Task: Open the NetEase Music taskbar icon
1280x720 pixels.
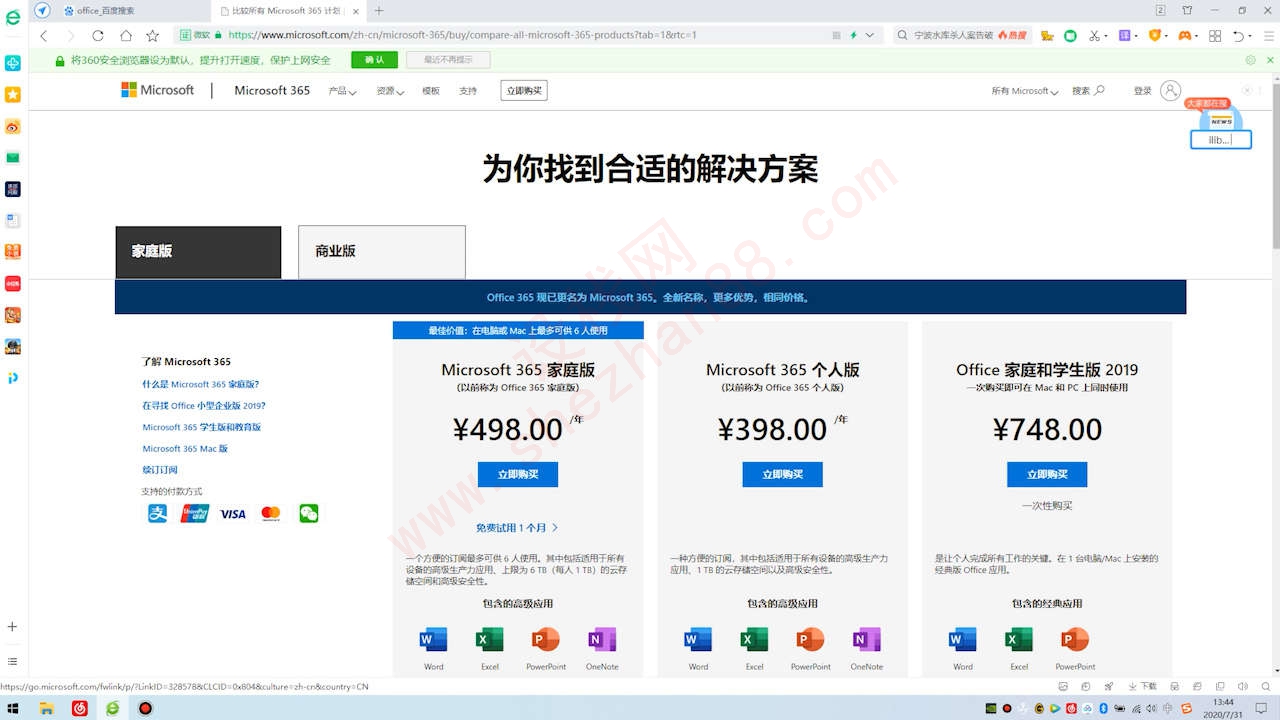Action: (80, 708)
